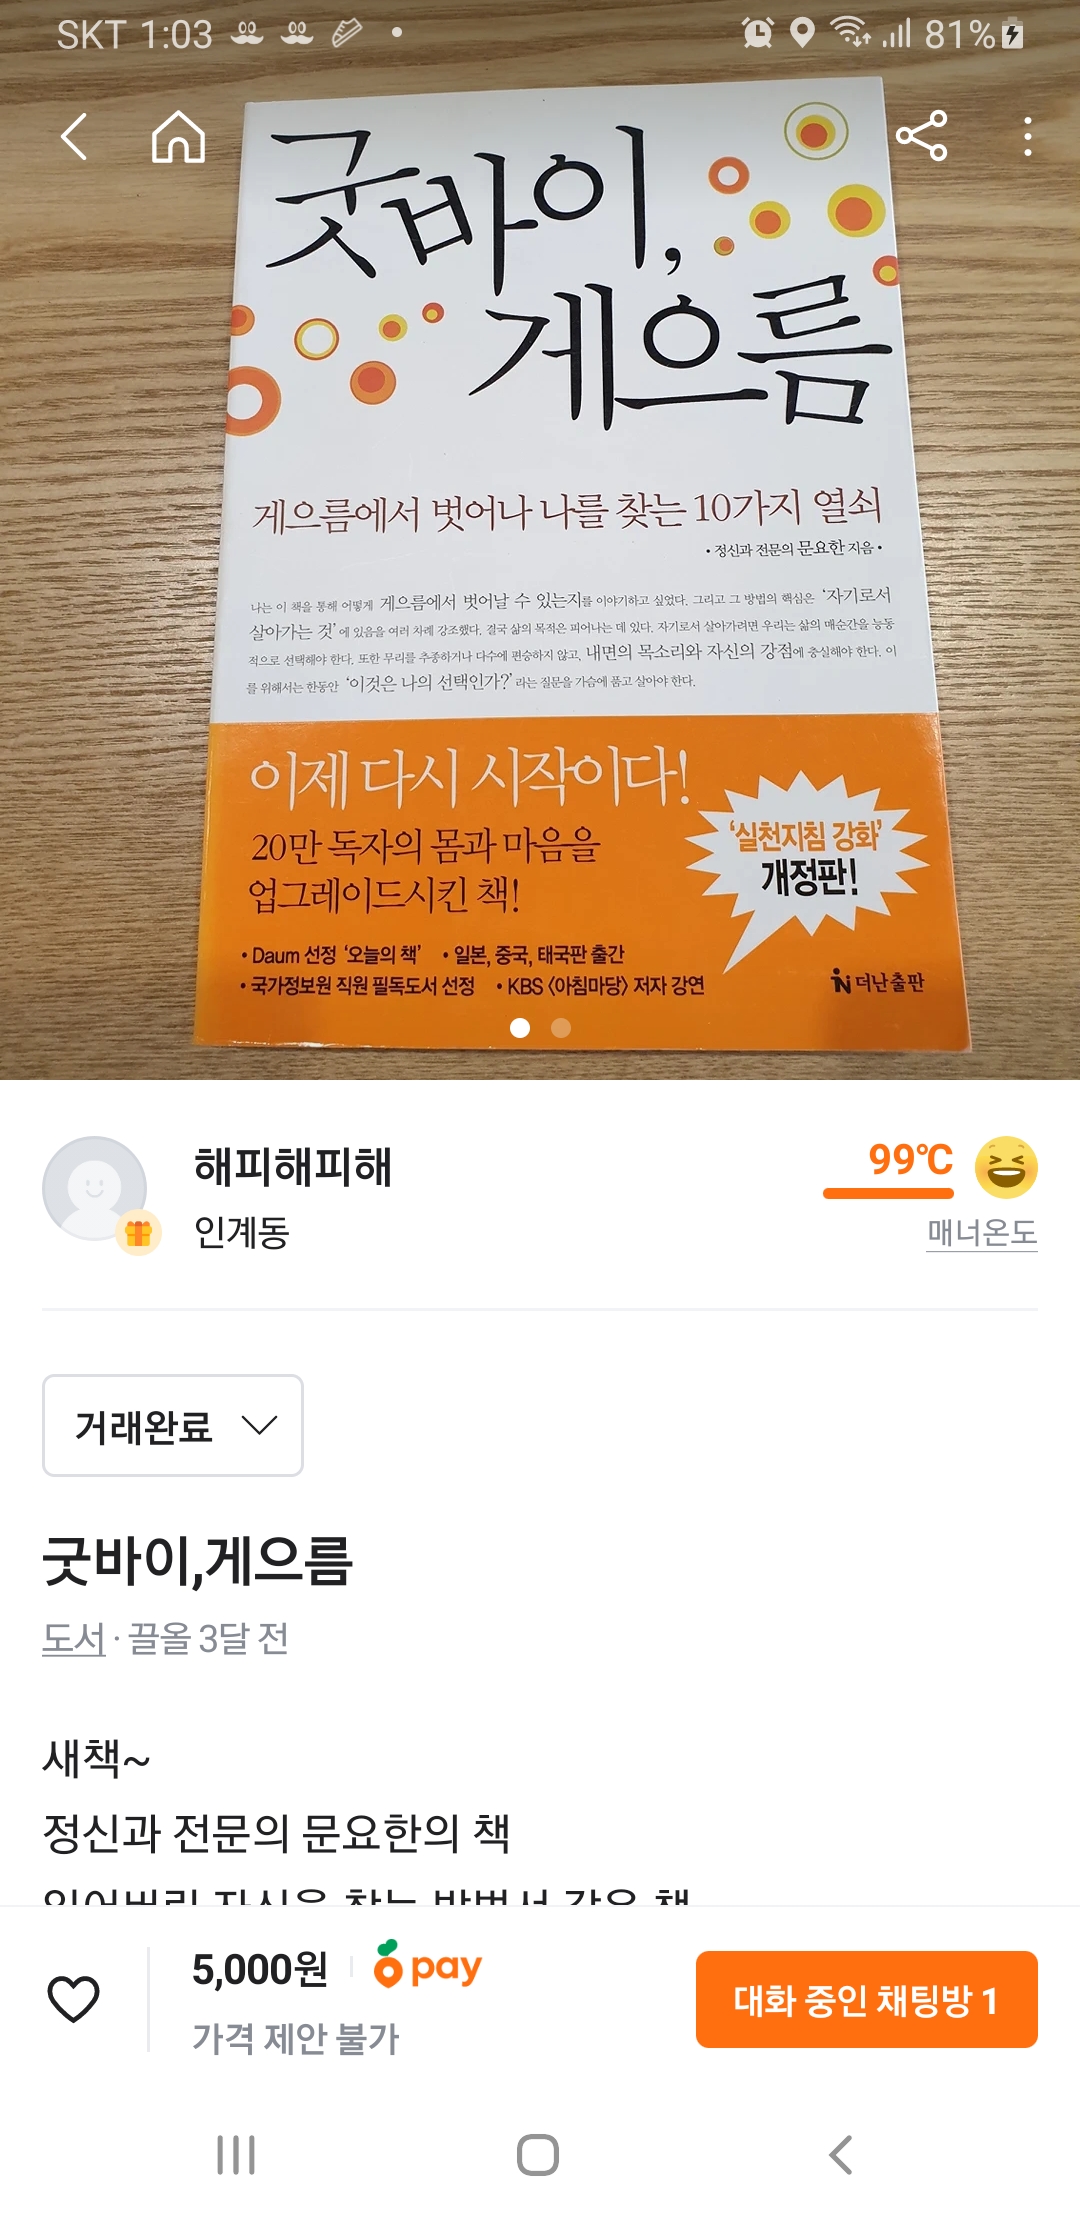Screen dimensions: 1080x2220
Task: Tap the 대화 중인 채팅방 1 button
Action: click(867, 1999)
